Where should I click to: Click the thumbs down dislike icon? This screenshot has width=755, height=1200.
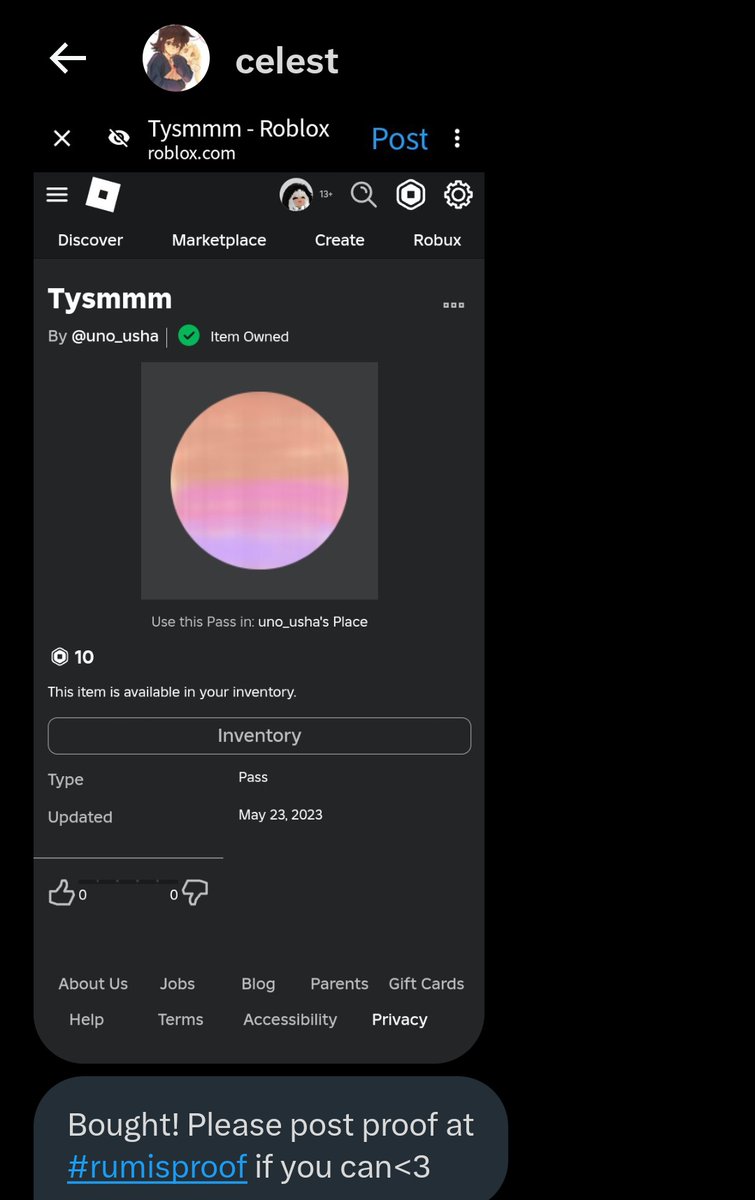pos(195,893)
